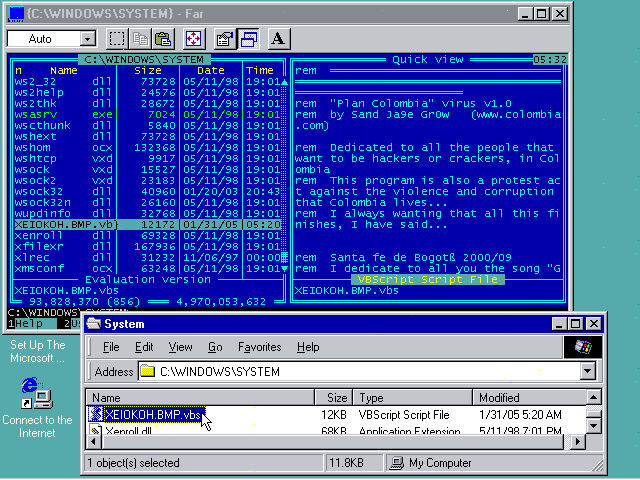
Task: Select wsock vxd row in Far panel
Action: (147, 170)
